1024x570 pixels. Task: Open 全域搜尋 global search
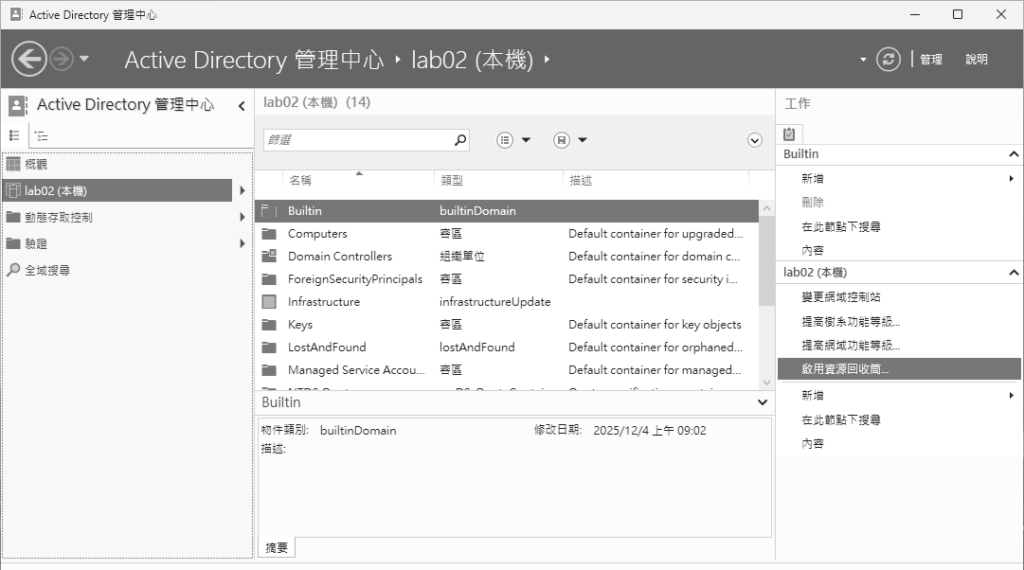pyautogui.click(x=47, y=270)
